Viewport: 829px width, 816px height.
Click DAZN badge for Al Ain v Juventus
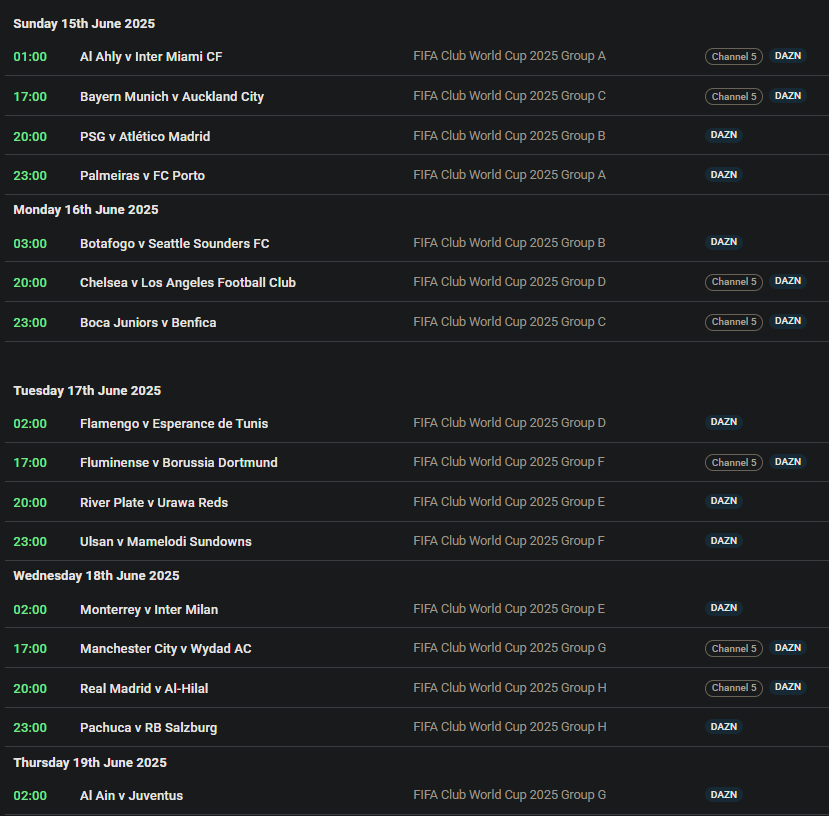click(723, 794)
